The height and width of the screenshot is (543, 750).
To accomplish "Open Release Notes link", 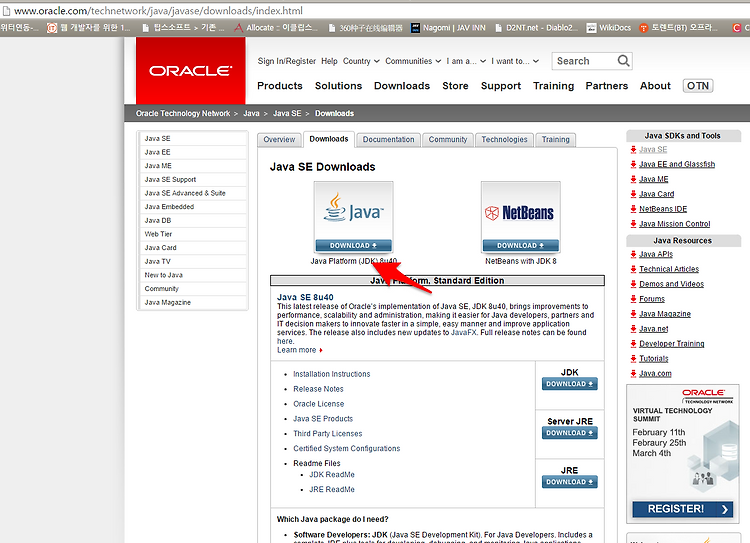I will [318, 389].
